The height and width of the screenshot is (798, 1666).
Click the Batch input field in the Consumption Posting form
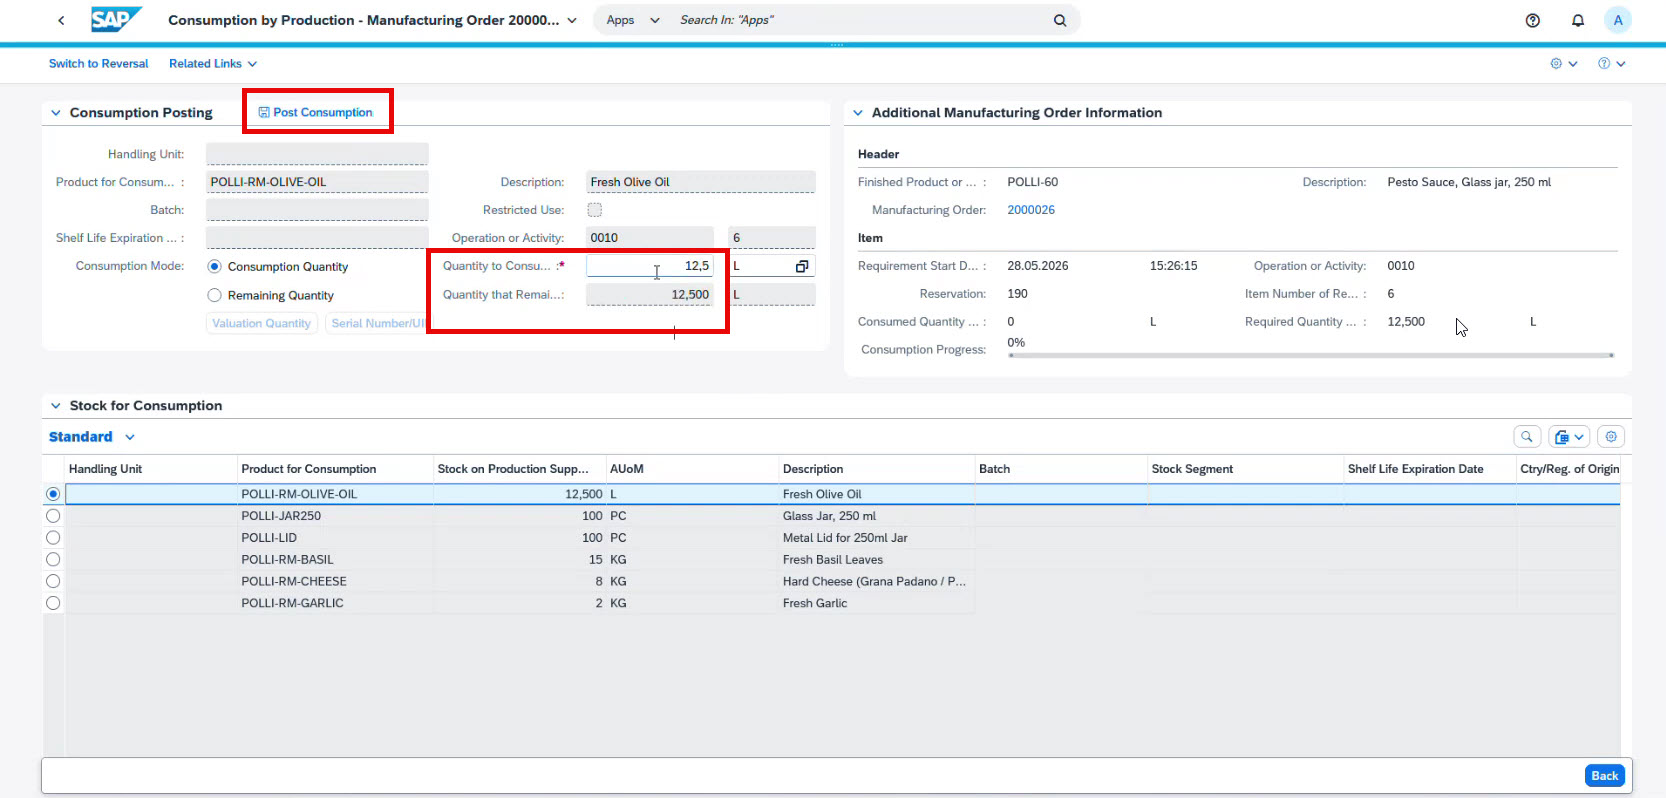tap(317, 210)
